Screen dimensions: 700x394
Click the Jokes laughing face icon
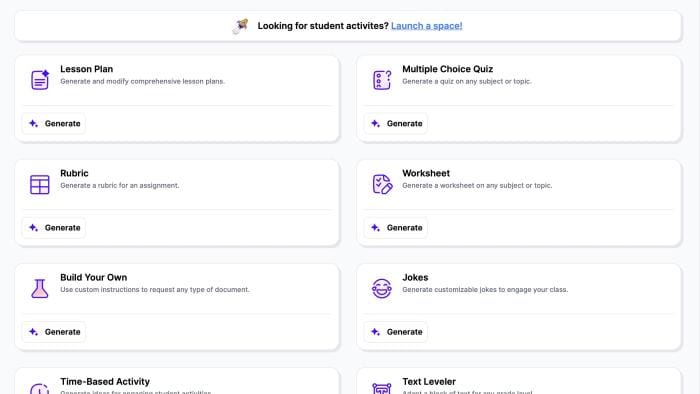click(x=382, y=288)
